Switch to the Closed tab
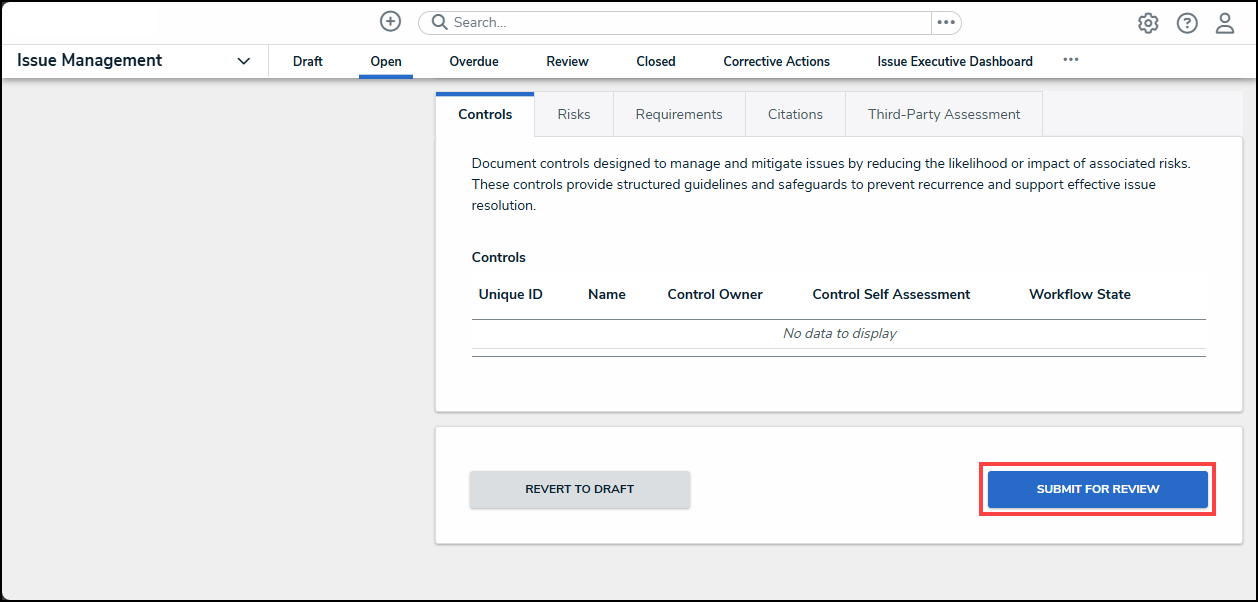1258x602 pixels. 656,61
